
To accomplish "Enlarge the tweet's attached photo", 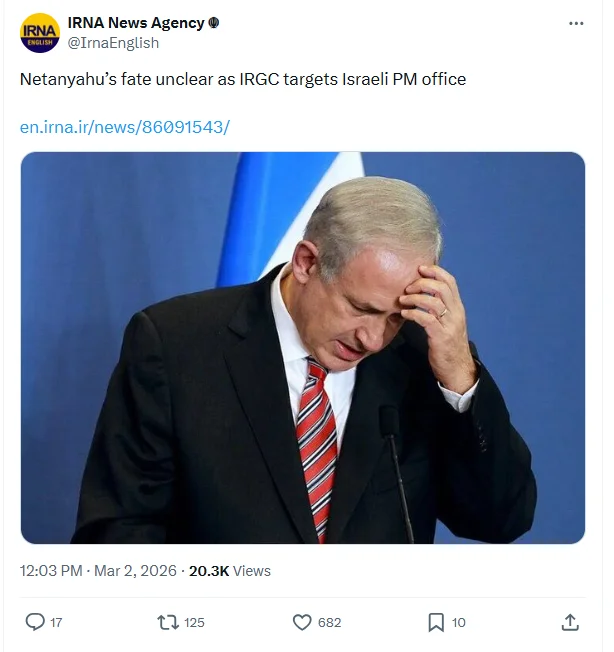I will (303, 347).
